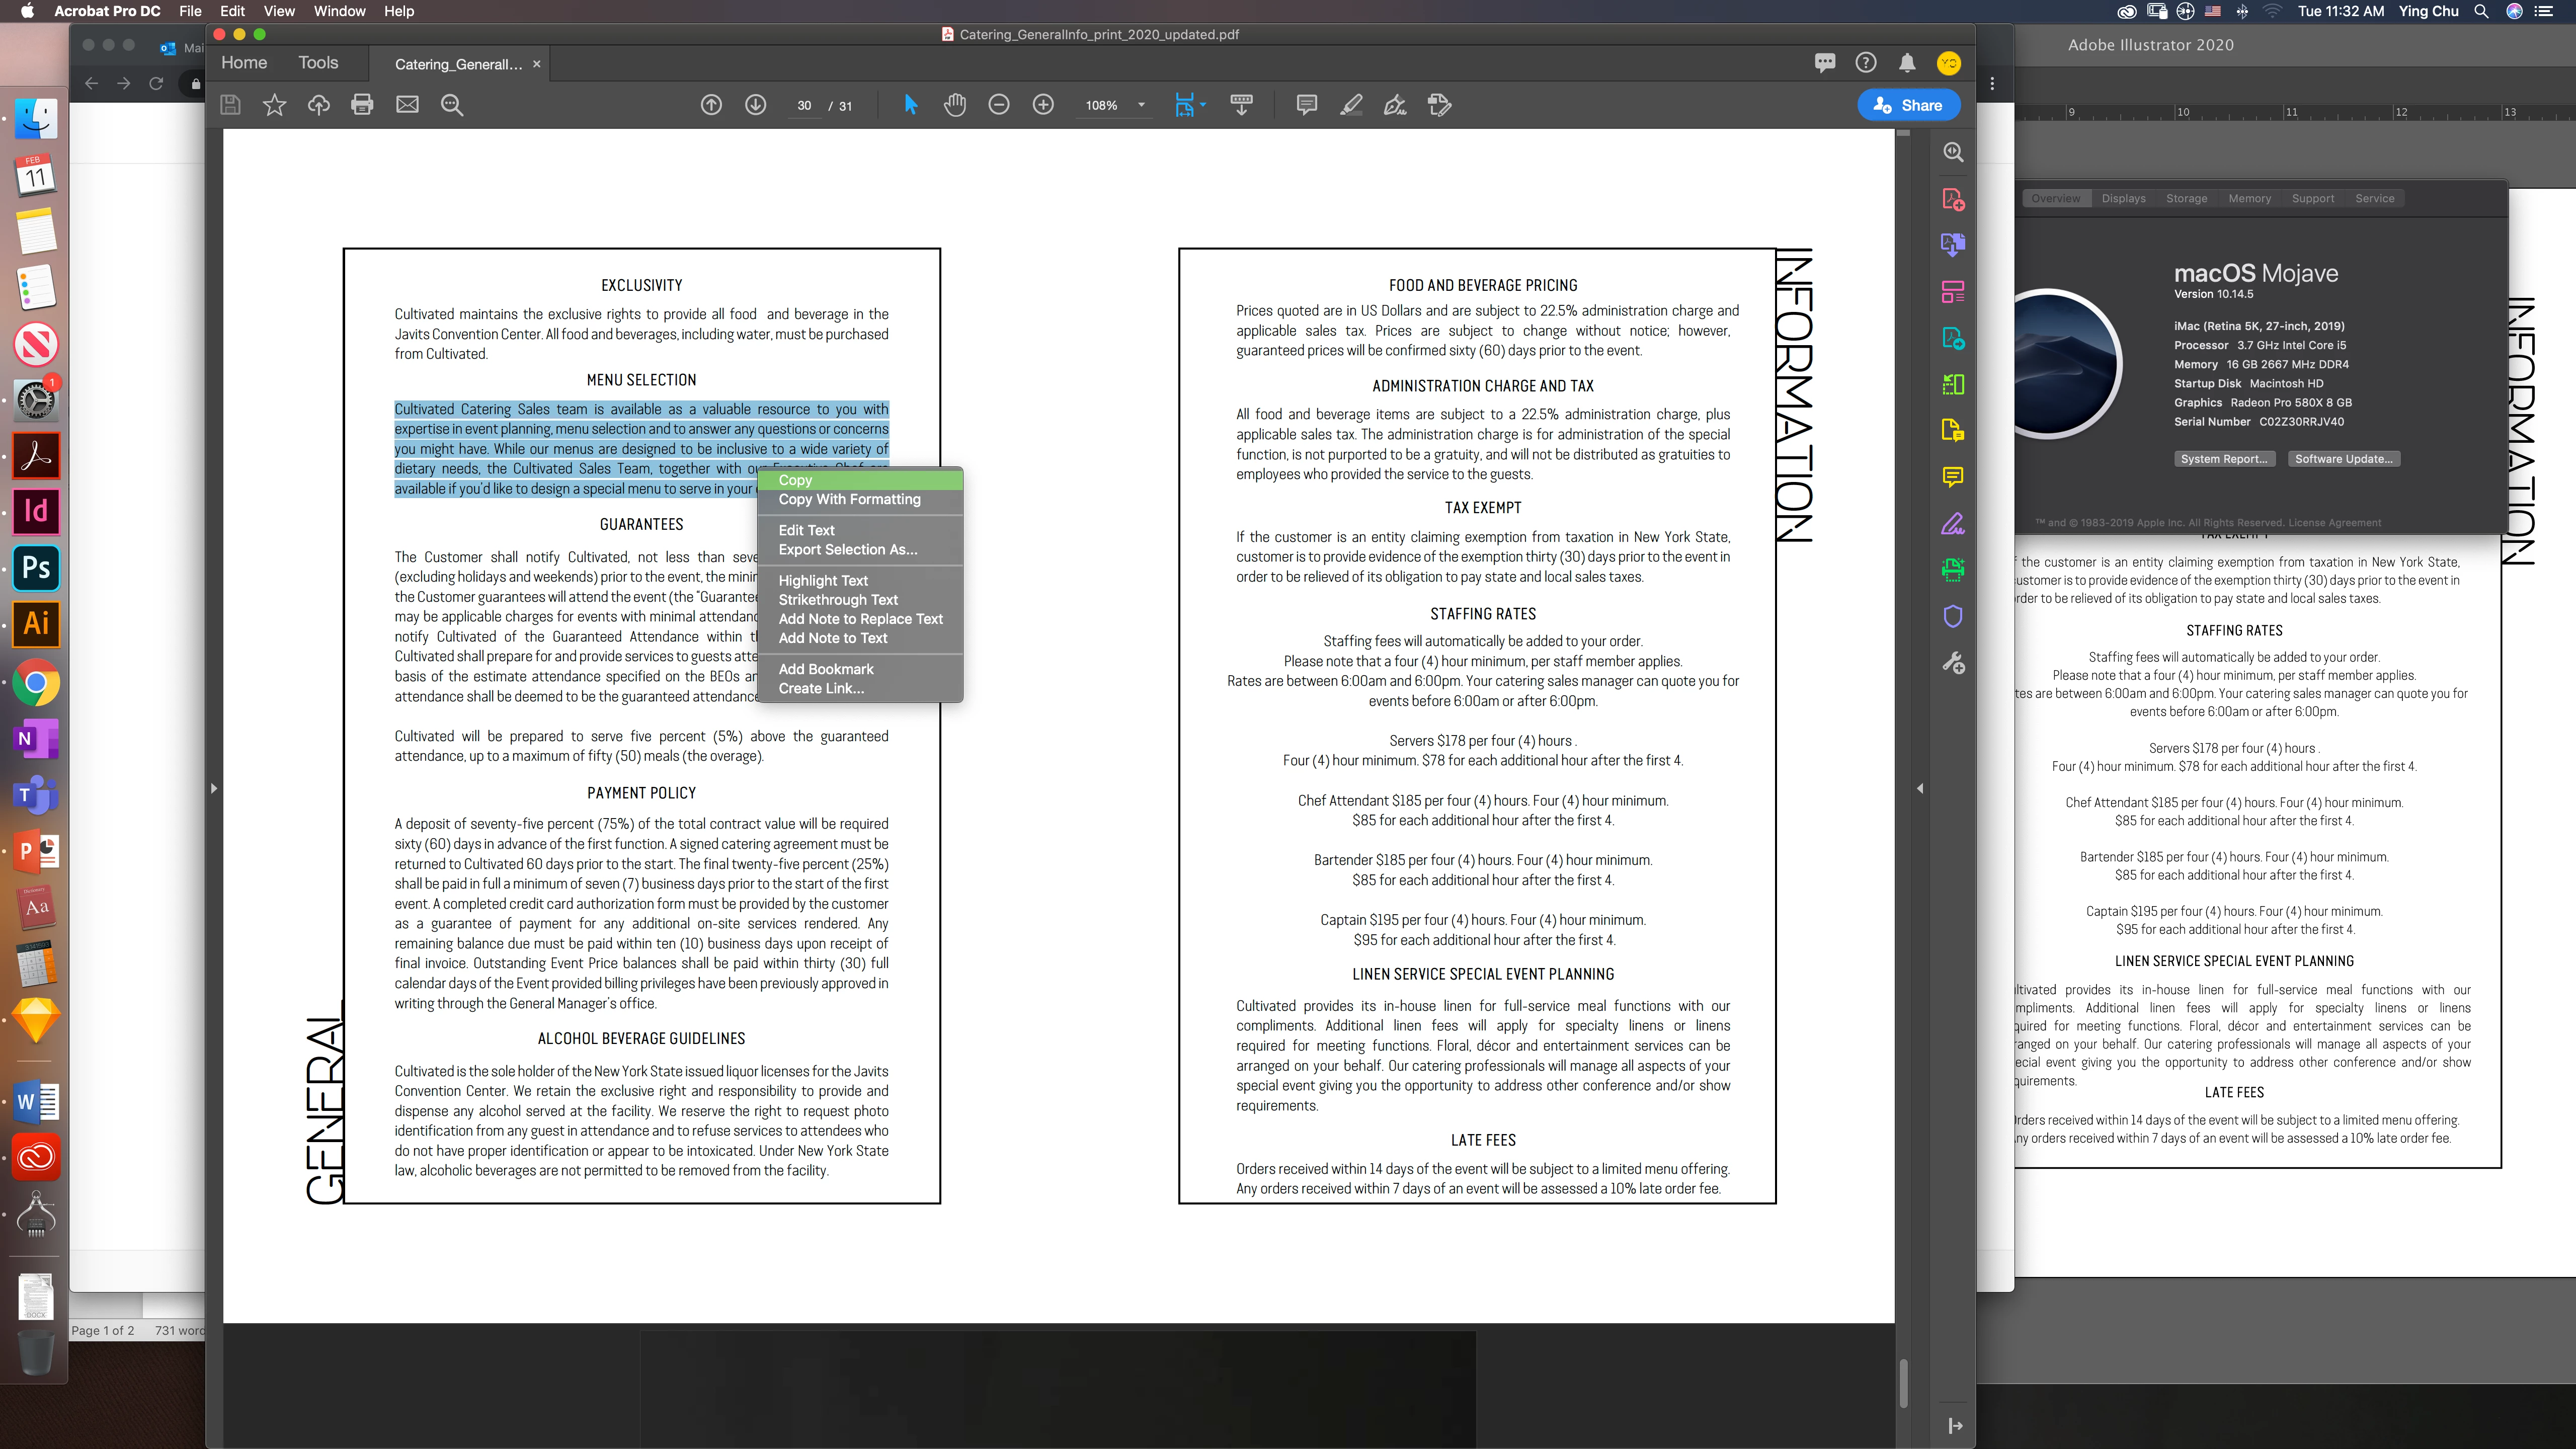The width and height of the screenshot is (2576, 1449).
Task: Choose Copy With Formatting from context menu
Action: click(x=849, y=499)
